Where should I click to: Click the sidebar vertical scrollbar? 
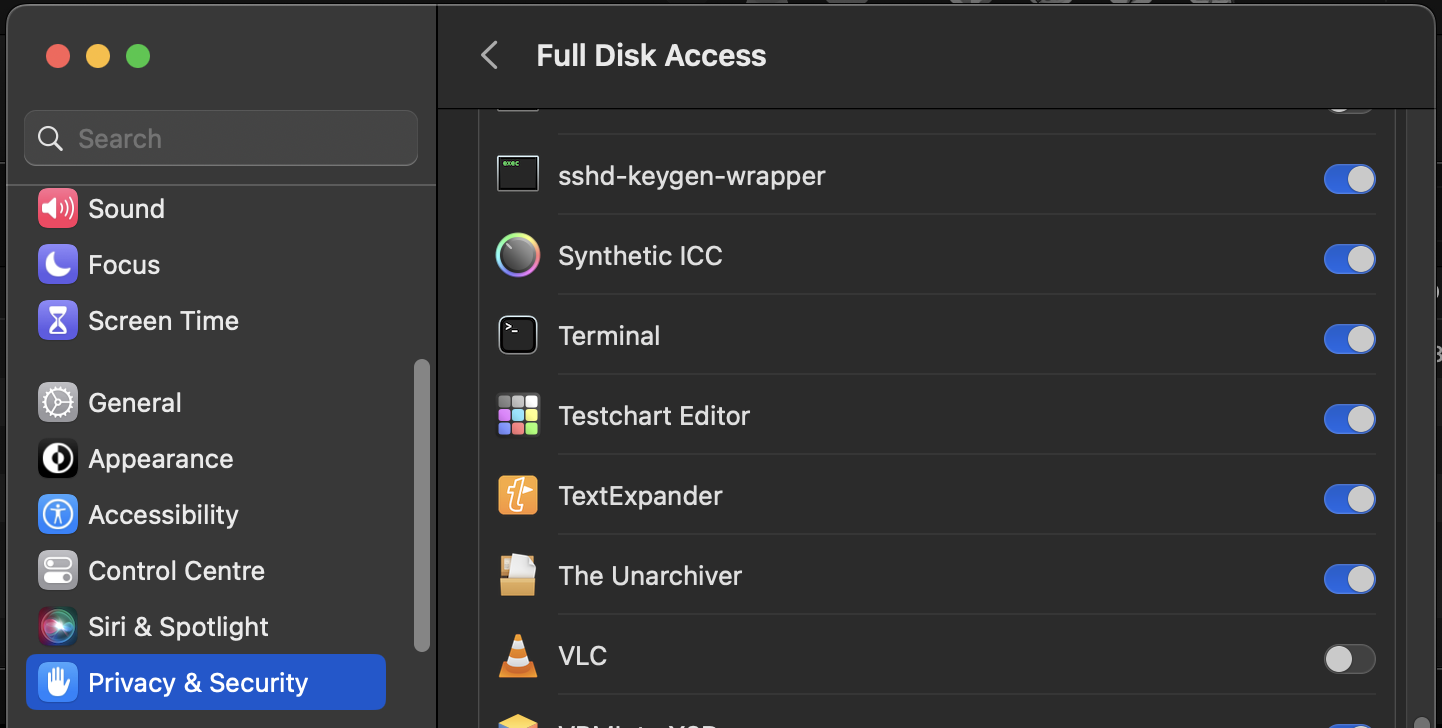[422, 505]
